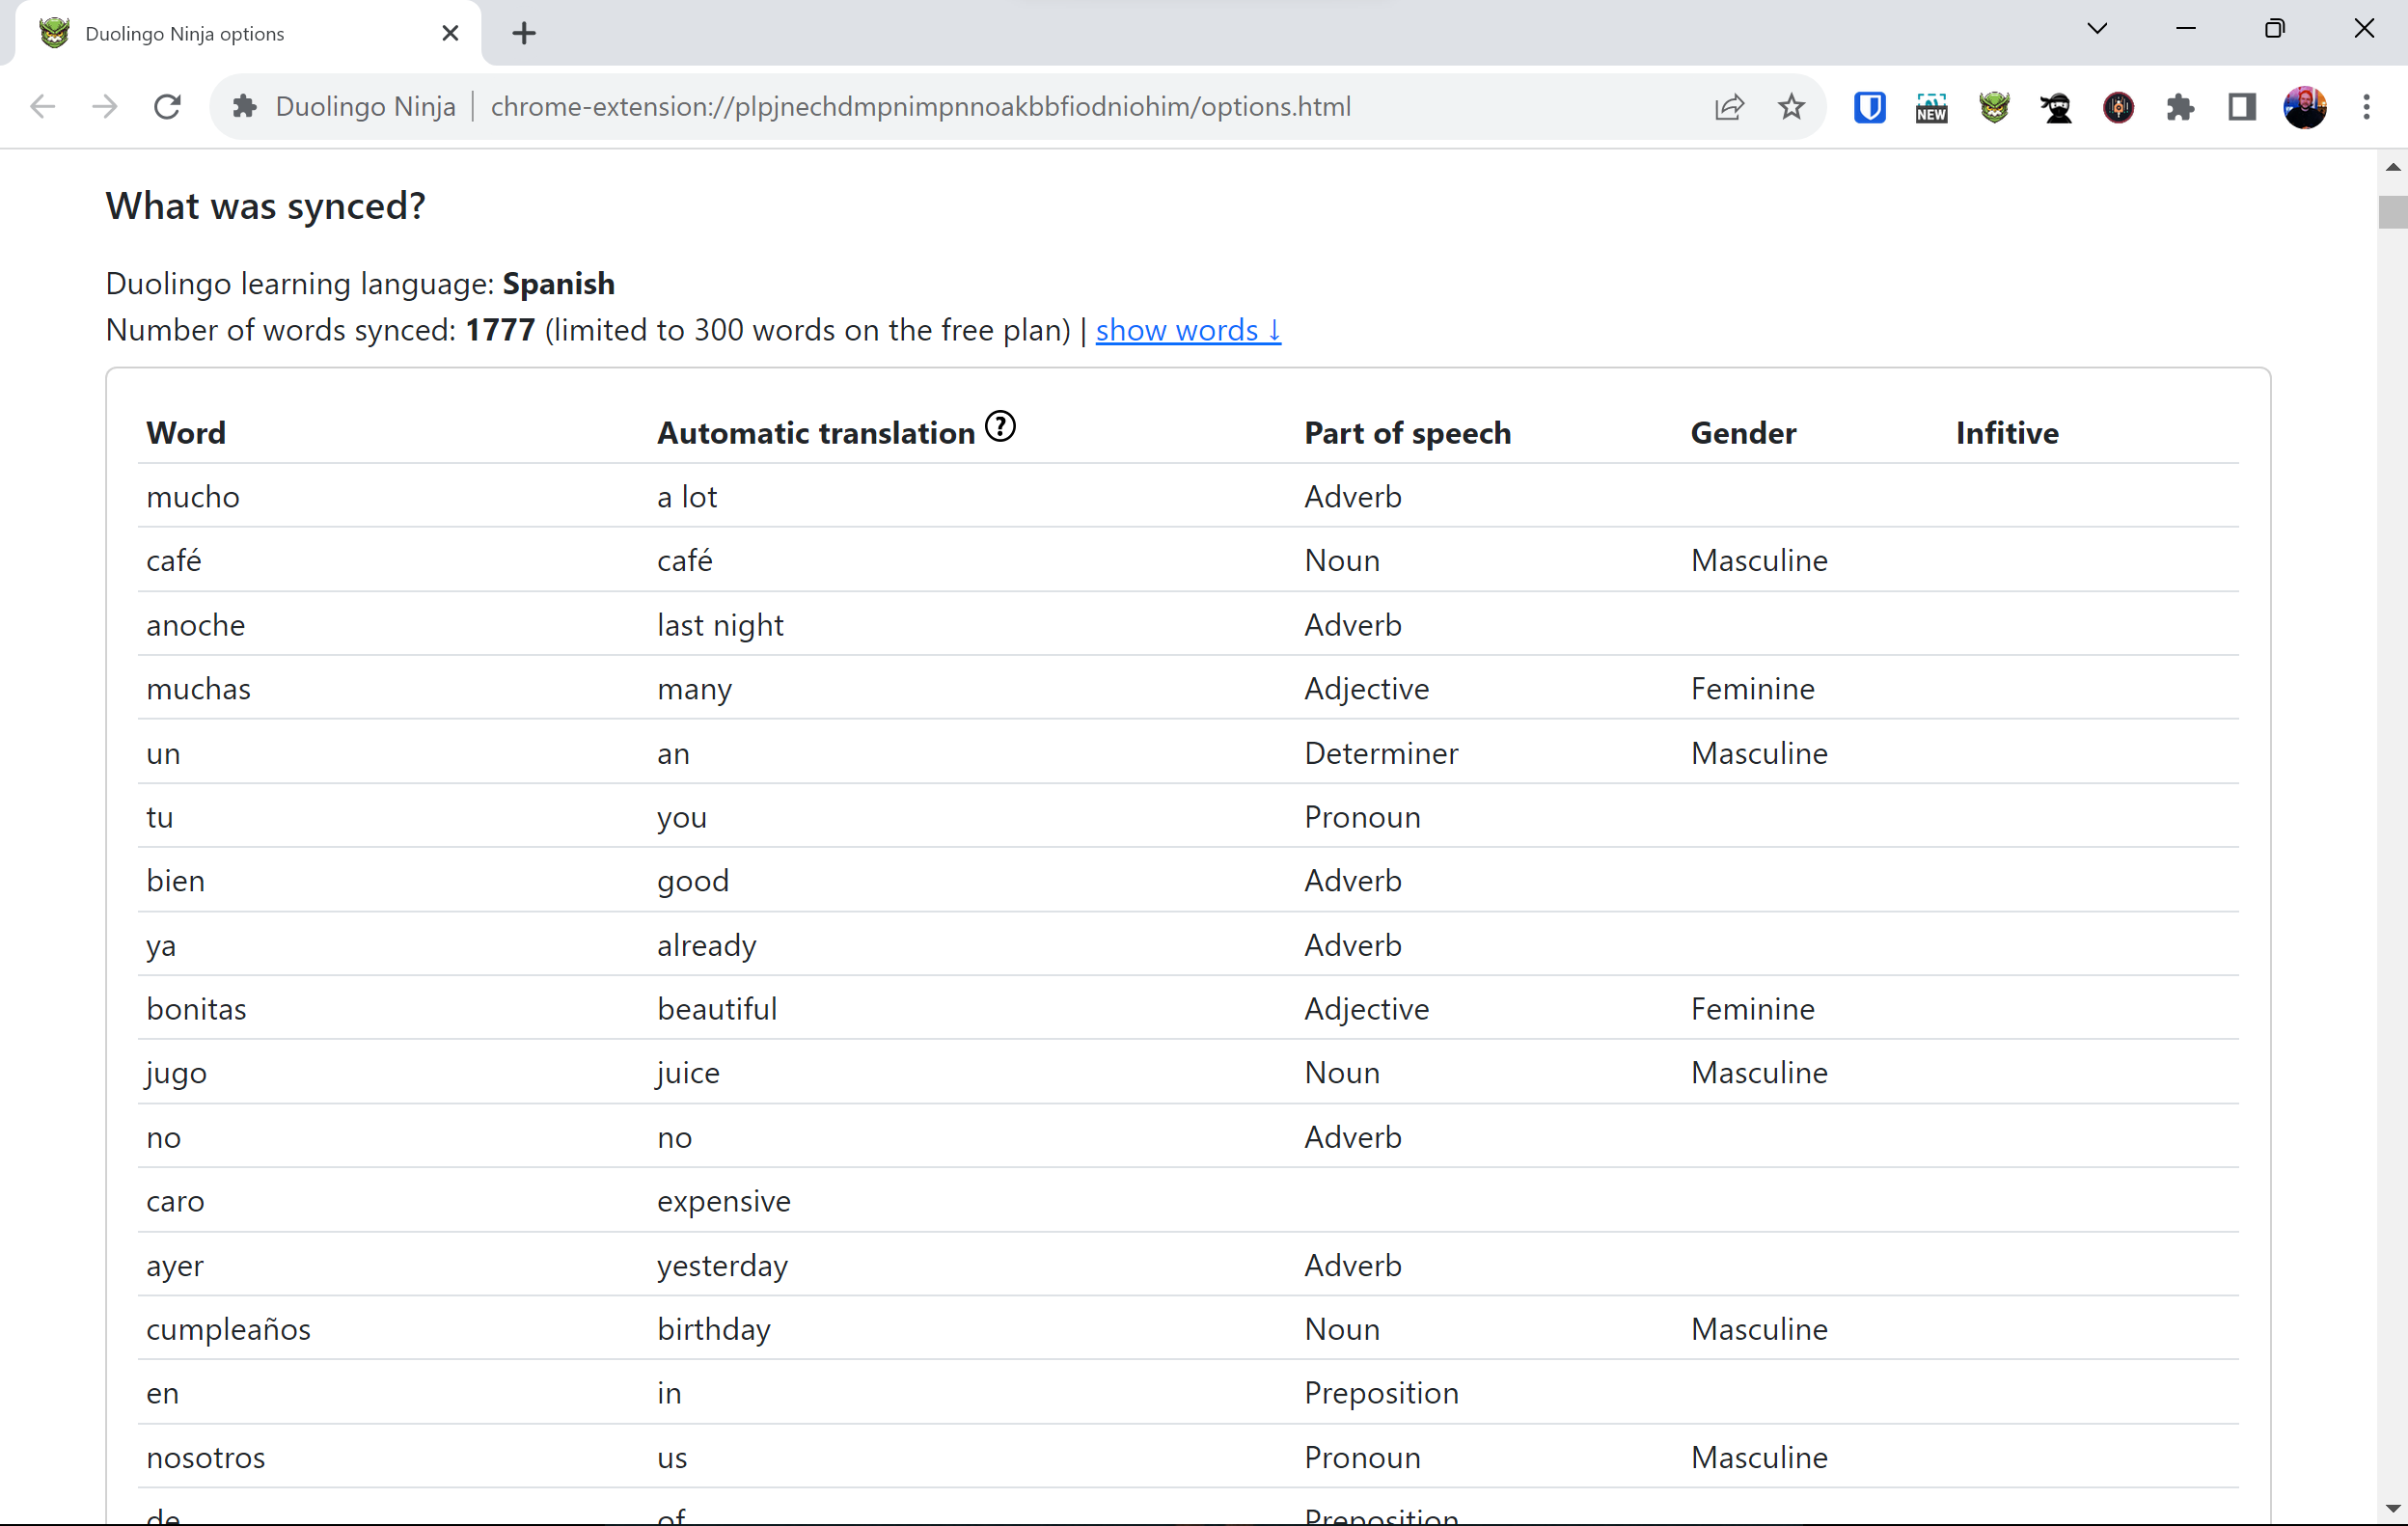This screenshot has height=1526, width=2408.
Task: Open the Extensions puzzle piece menu
Action: pos(2181,107)
